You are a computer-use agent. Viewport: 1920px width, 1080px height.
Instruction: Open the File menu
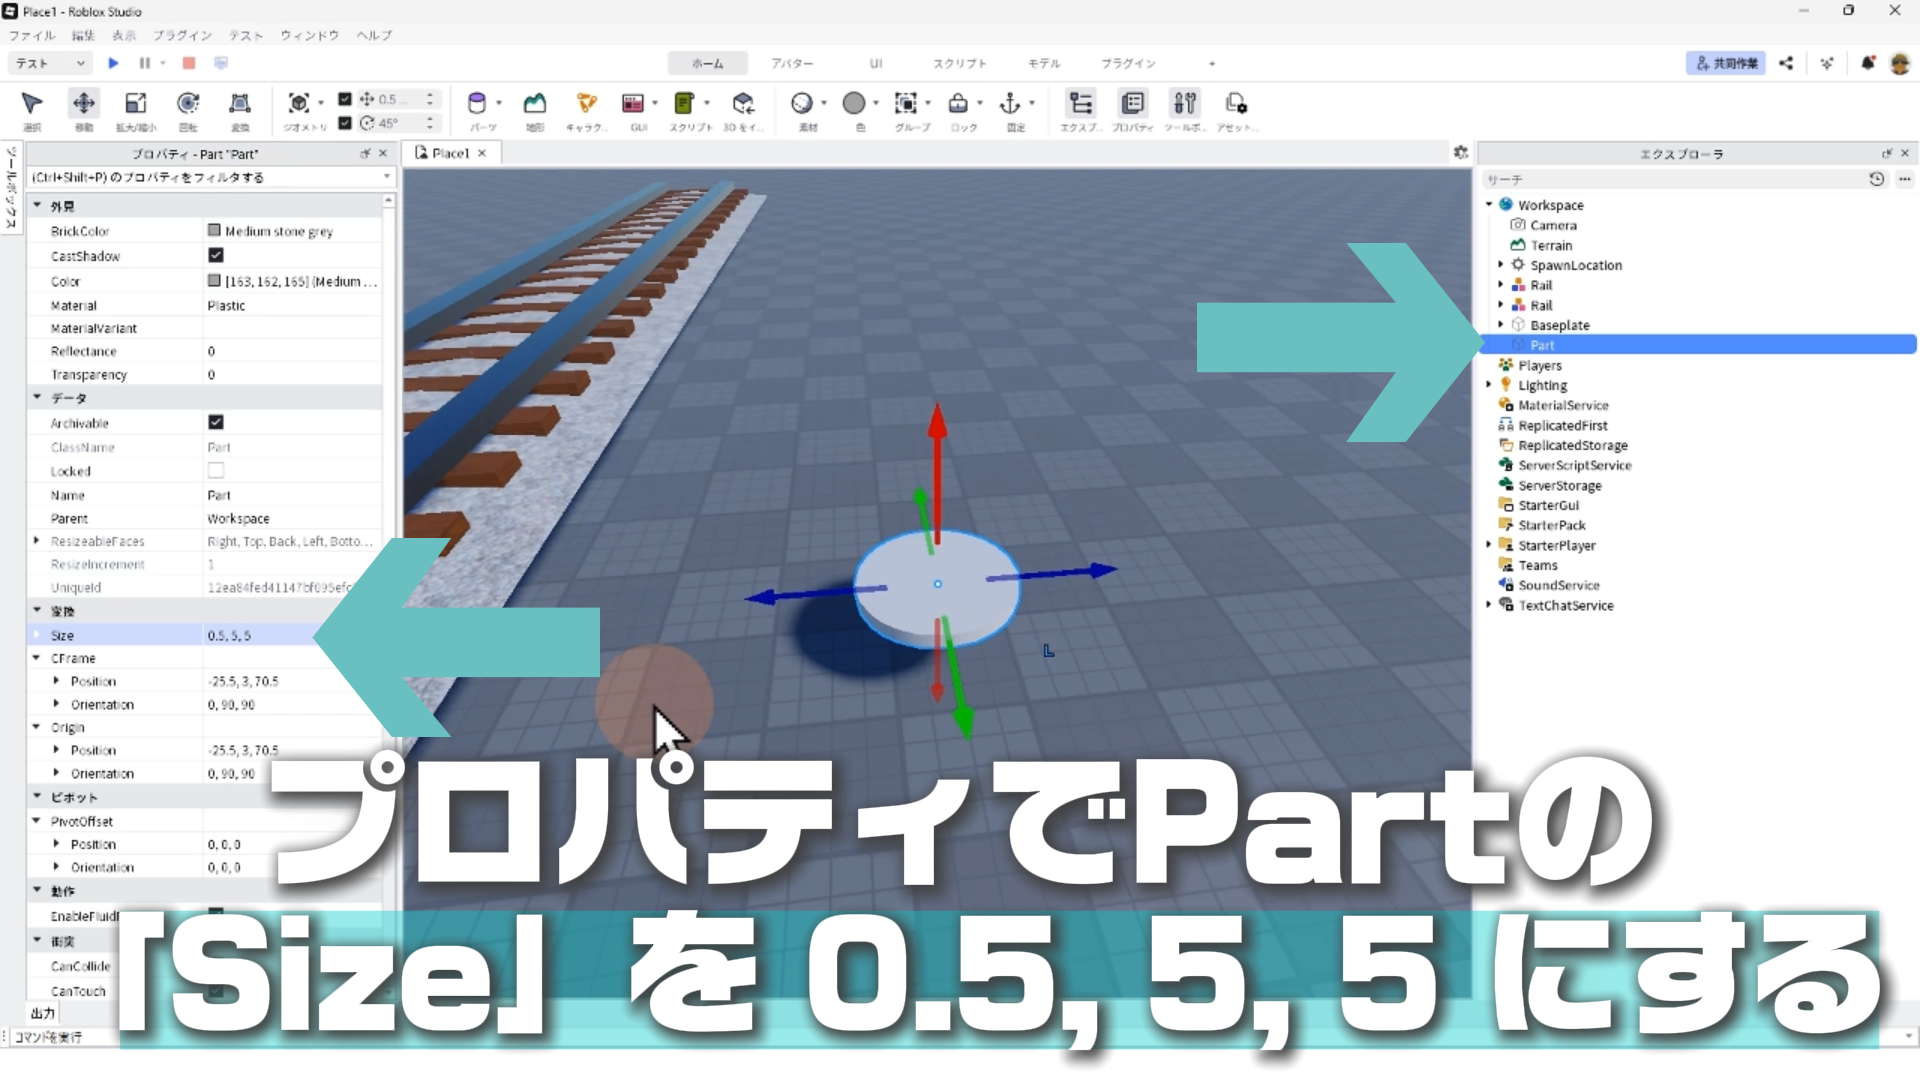point(32,35)
